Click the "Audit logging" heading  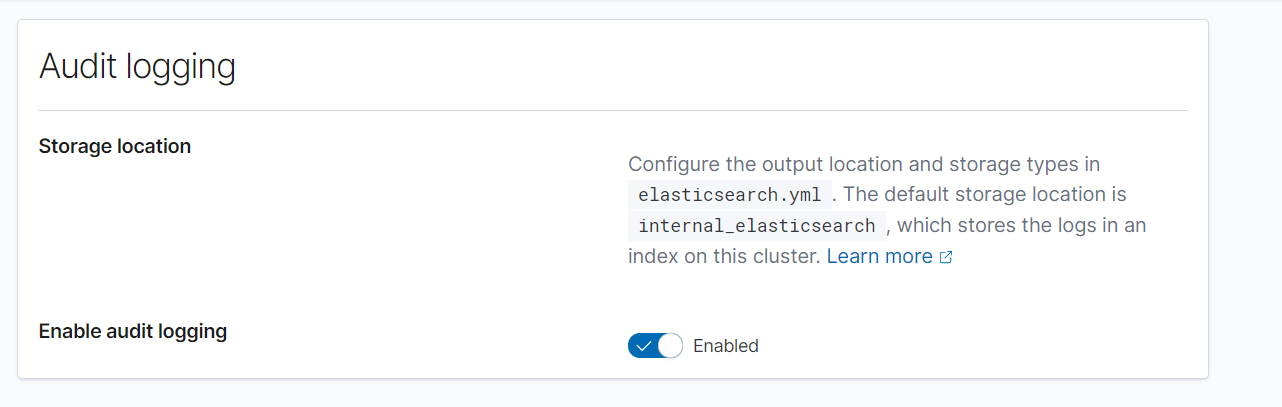(x=137, y=67)
